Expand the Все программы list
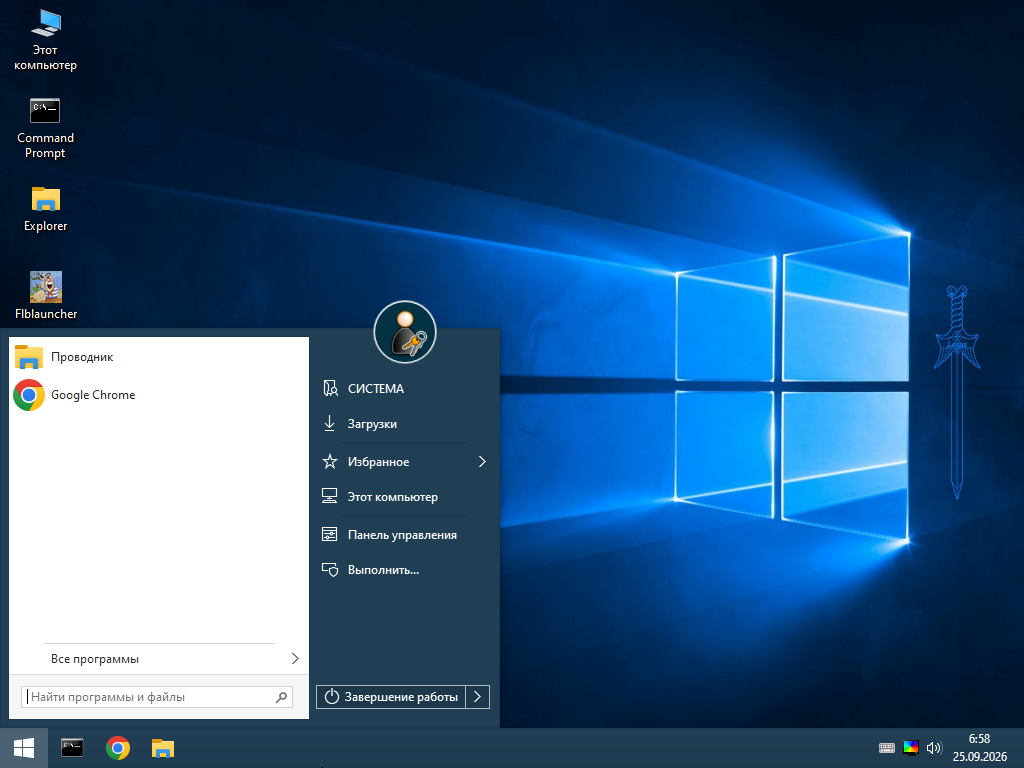The height and width of the screenshot is (768, 1024). pos(159,659)
